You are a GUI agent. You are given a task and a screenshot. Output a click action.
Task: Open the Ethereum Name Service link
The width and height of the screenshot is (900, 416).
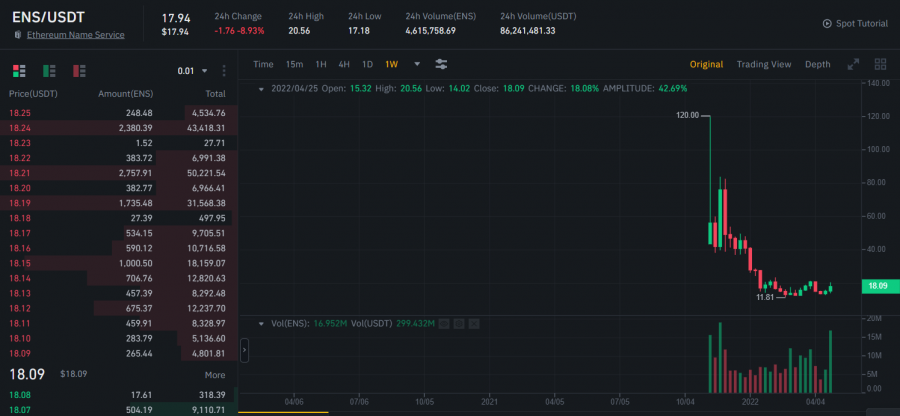tap(76, 35)
